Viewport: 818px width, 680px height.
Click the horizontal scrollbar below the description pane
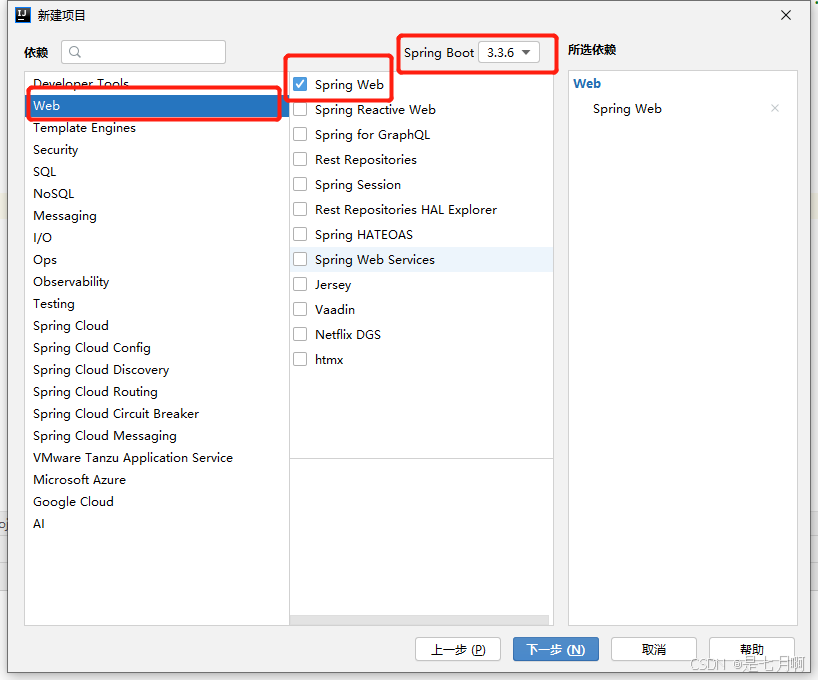[x=419, y=620]
